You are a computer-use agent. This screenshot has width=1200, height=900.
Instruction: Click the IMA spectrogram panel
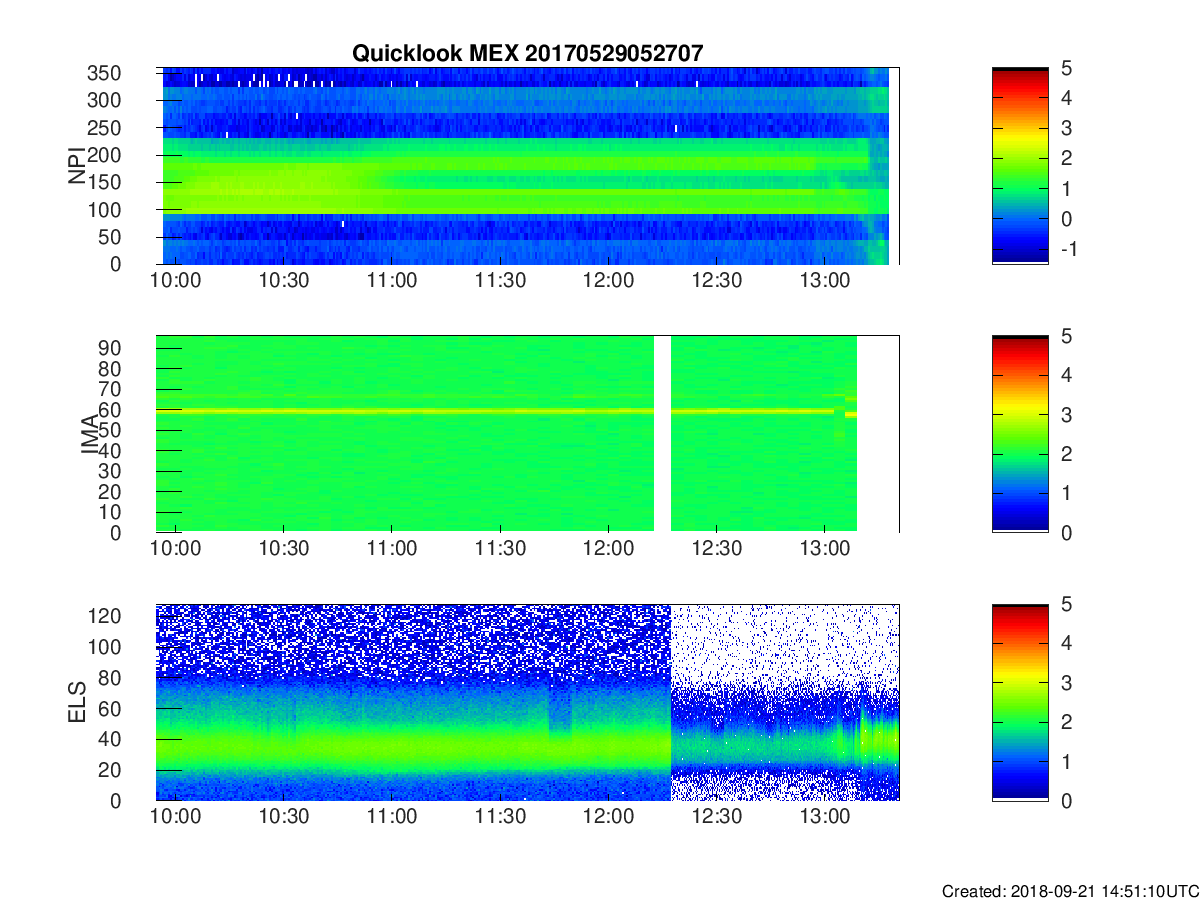coord(527,434)
